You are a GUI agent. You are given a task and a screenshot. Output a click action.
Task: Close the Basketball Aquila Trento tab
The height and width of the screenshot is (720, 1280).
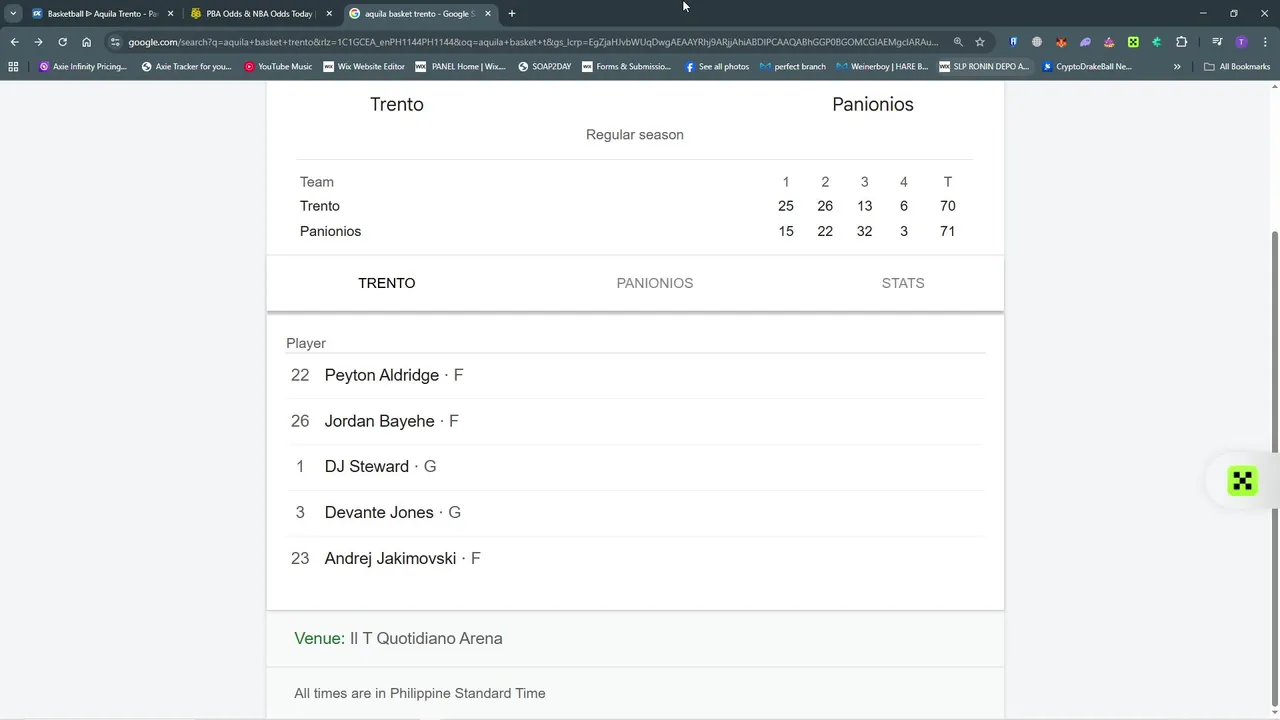tap(170, 14)
